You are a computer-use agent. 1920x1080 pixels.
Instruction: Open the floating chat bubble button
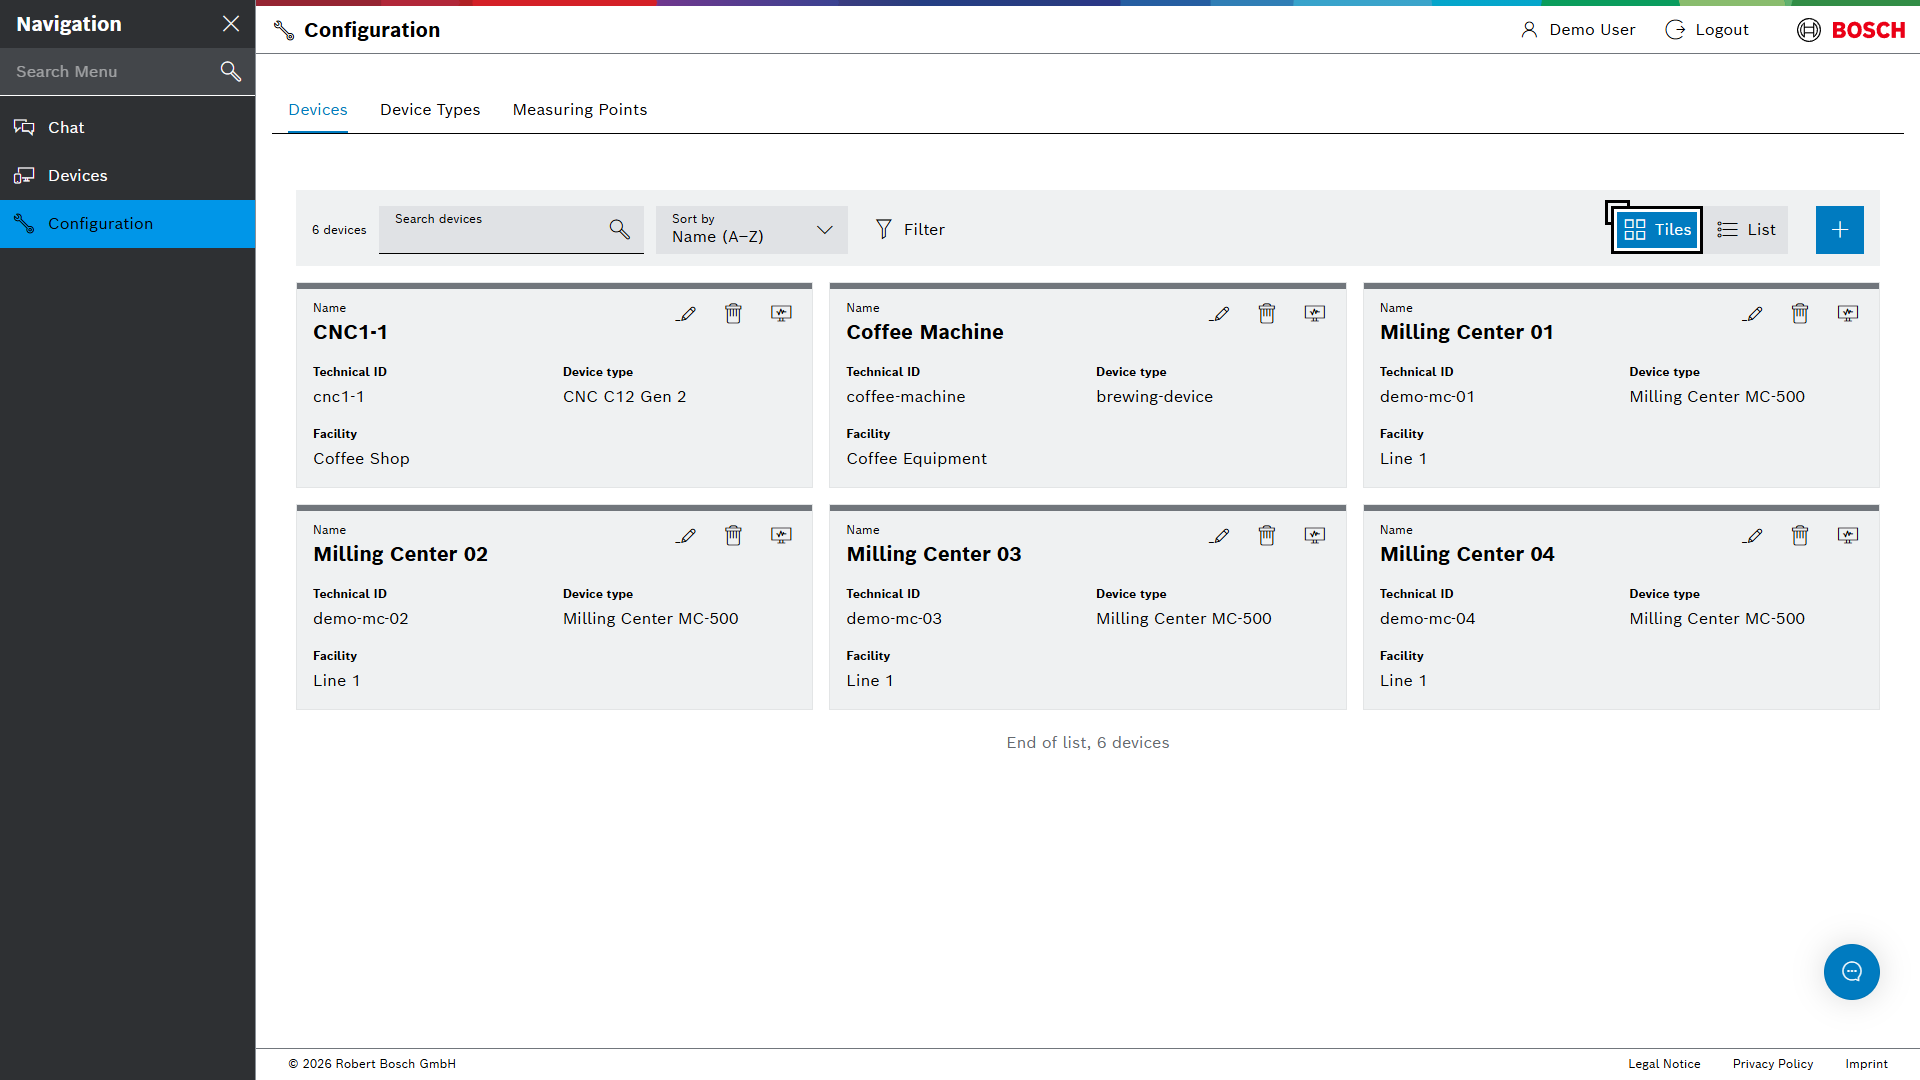point(1852,972)
